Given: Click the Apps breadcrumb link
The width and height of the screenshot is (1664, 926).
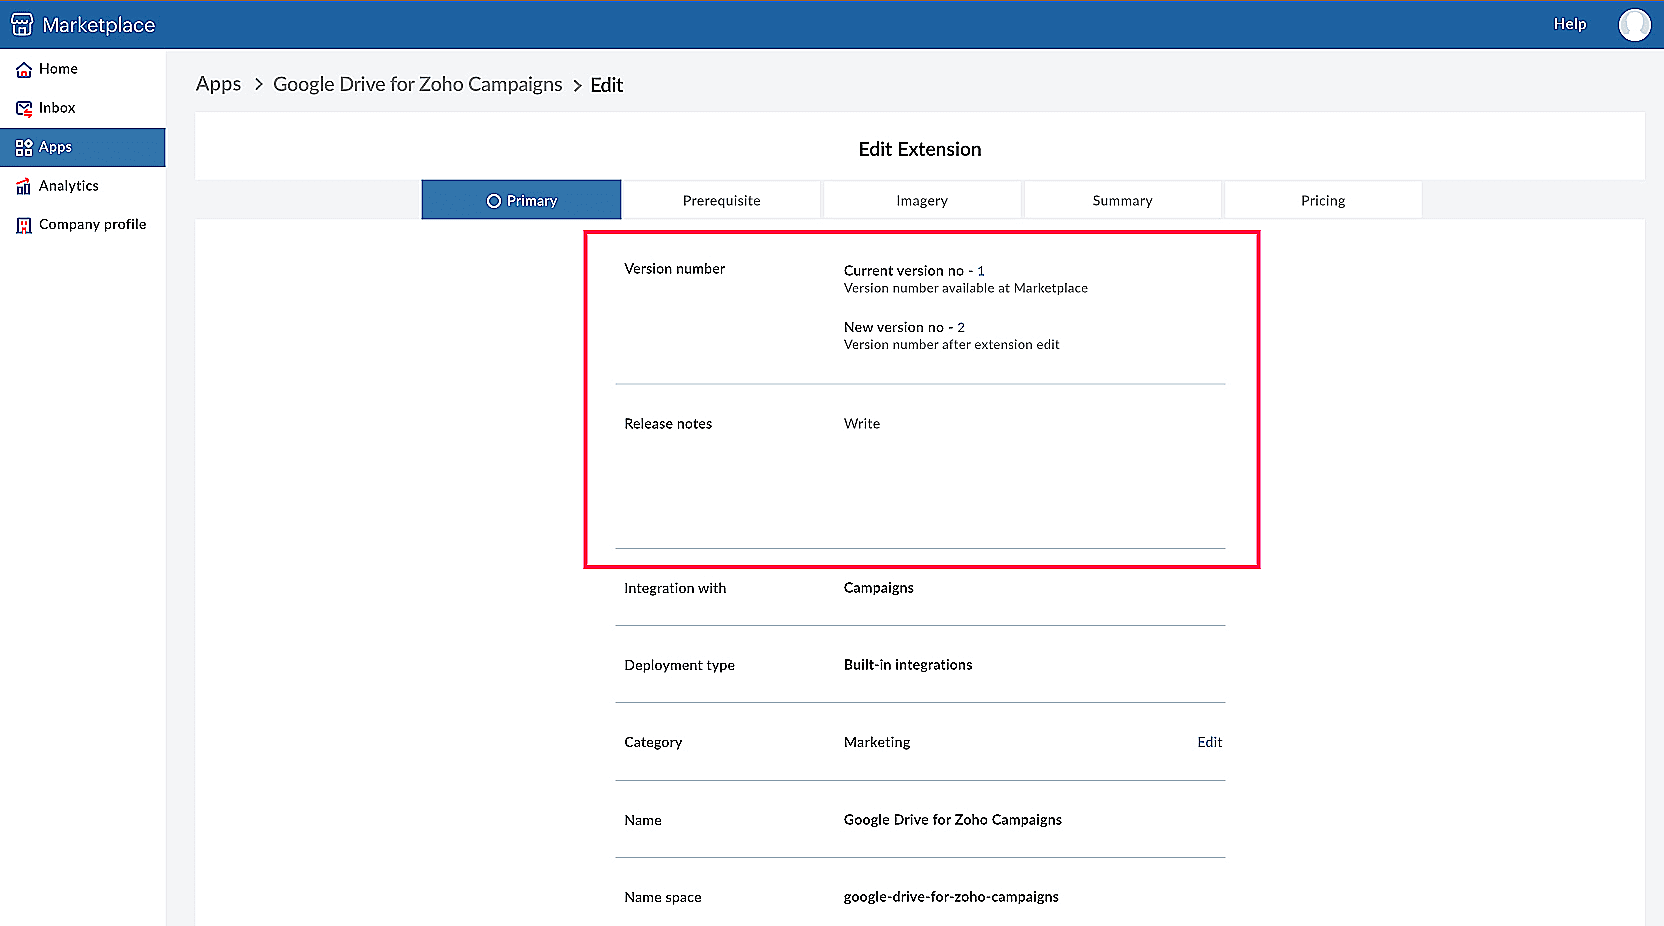Looking at the screenshot, I should (218, 84).
